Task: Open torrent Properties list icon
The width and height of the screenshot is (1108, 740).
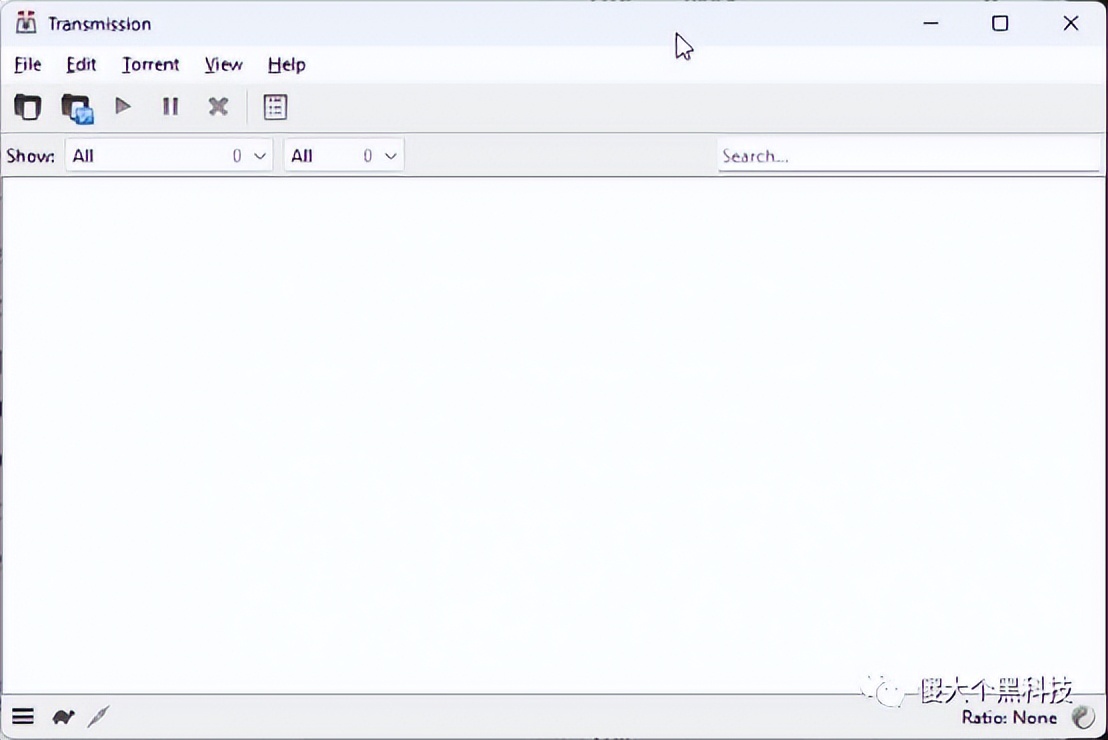Action: pyautogui.click(x=275, y=107)
